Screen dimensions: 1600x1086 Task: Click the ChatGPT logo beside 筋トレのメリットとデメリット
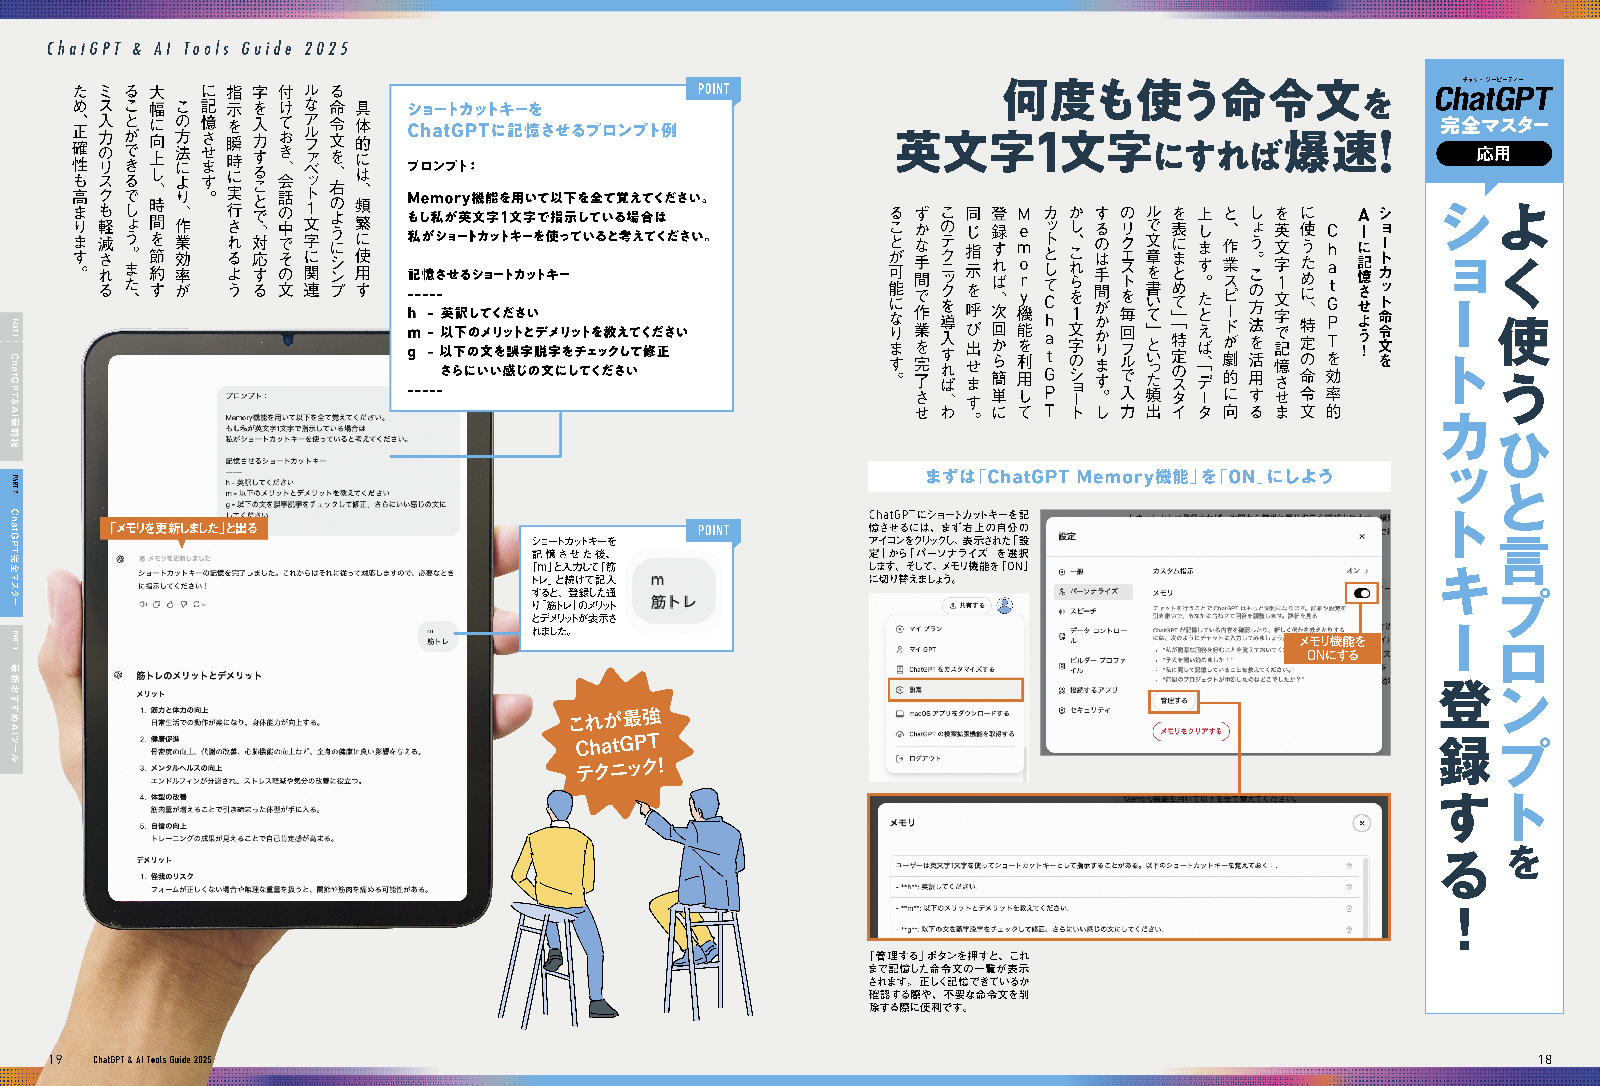(x=120, y=675)
